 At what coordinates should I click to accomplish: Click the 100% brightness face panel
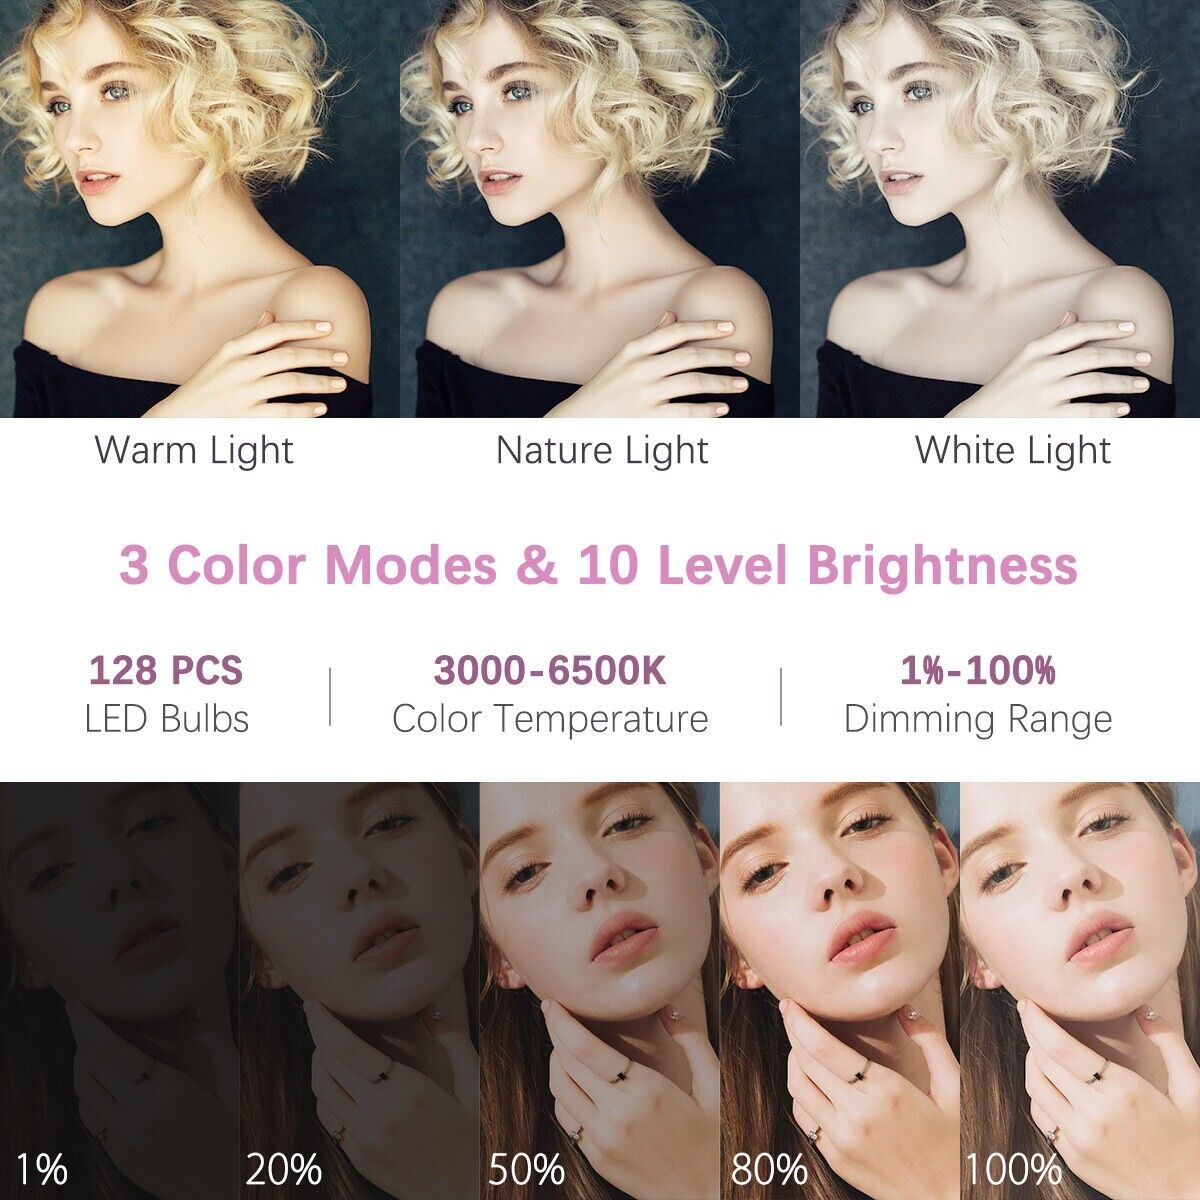[1080, 991]
